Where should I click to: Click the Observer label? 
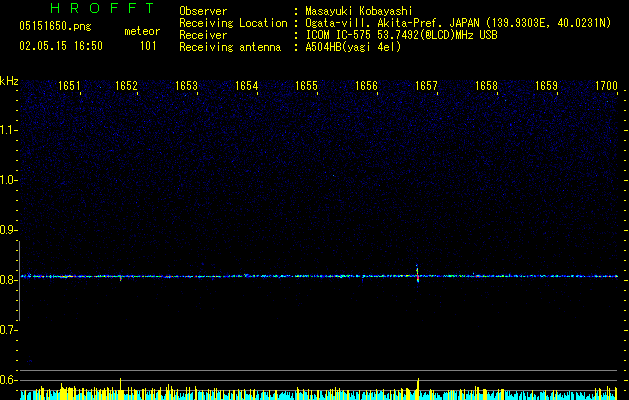(203, 11)
